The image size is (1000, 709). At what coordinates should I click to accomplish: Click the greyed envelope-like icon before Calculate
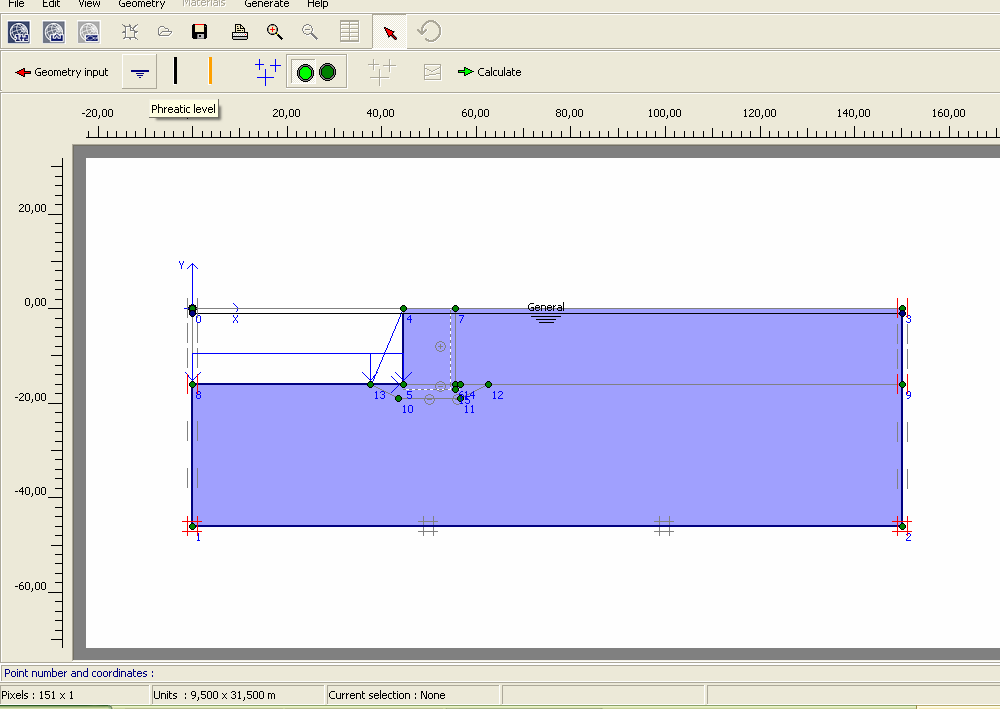pos(432,72)
